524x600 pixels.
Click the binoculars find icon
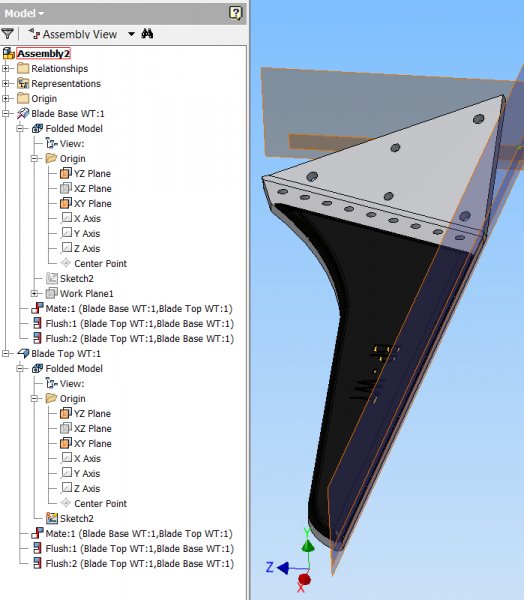tap(147, 34)
